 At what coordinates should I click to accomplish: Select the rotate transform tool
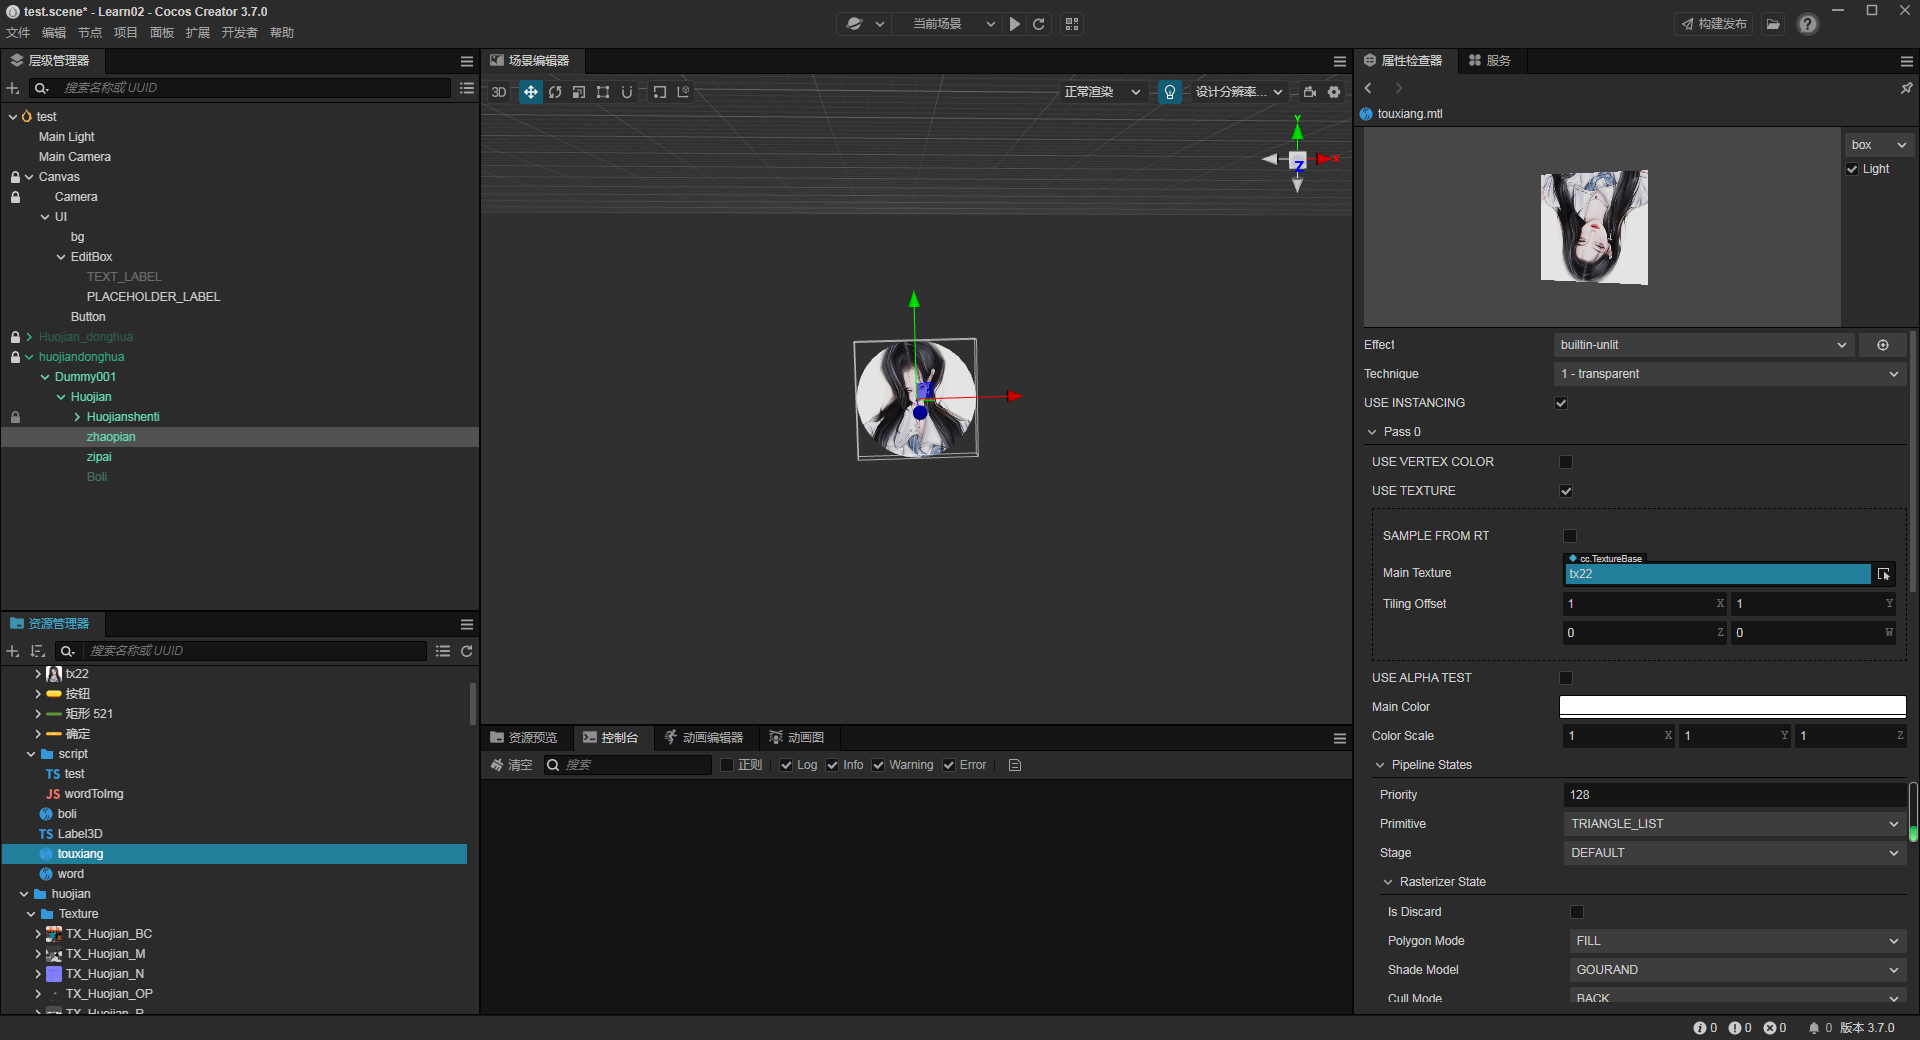[555, 92]
